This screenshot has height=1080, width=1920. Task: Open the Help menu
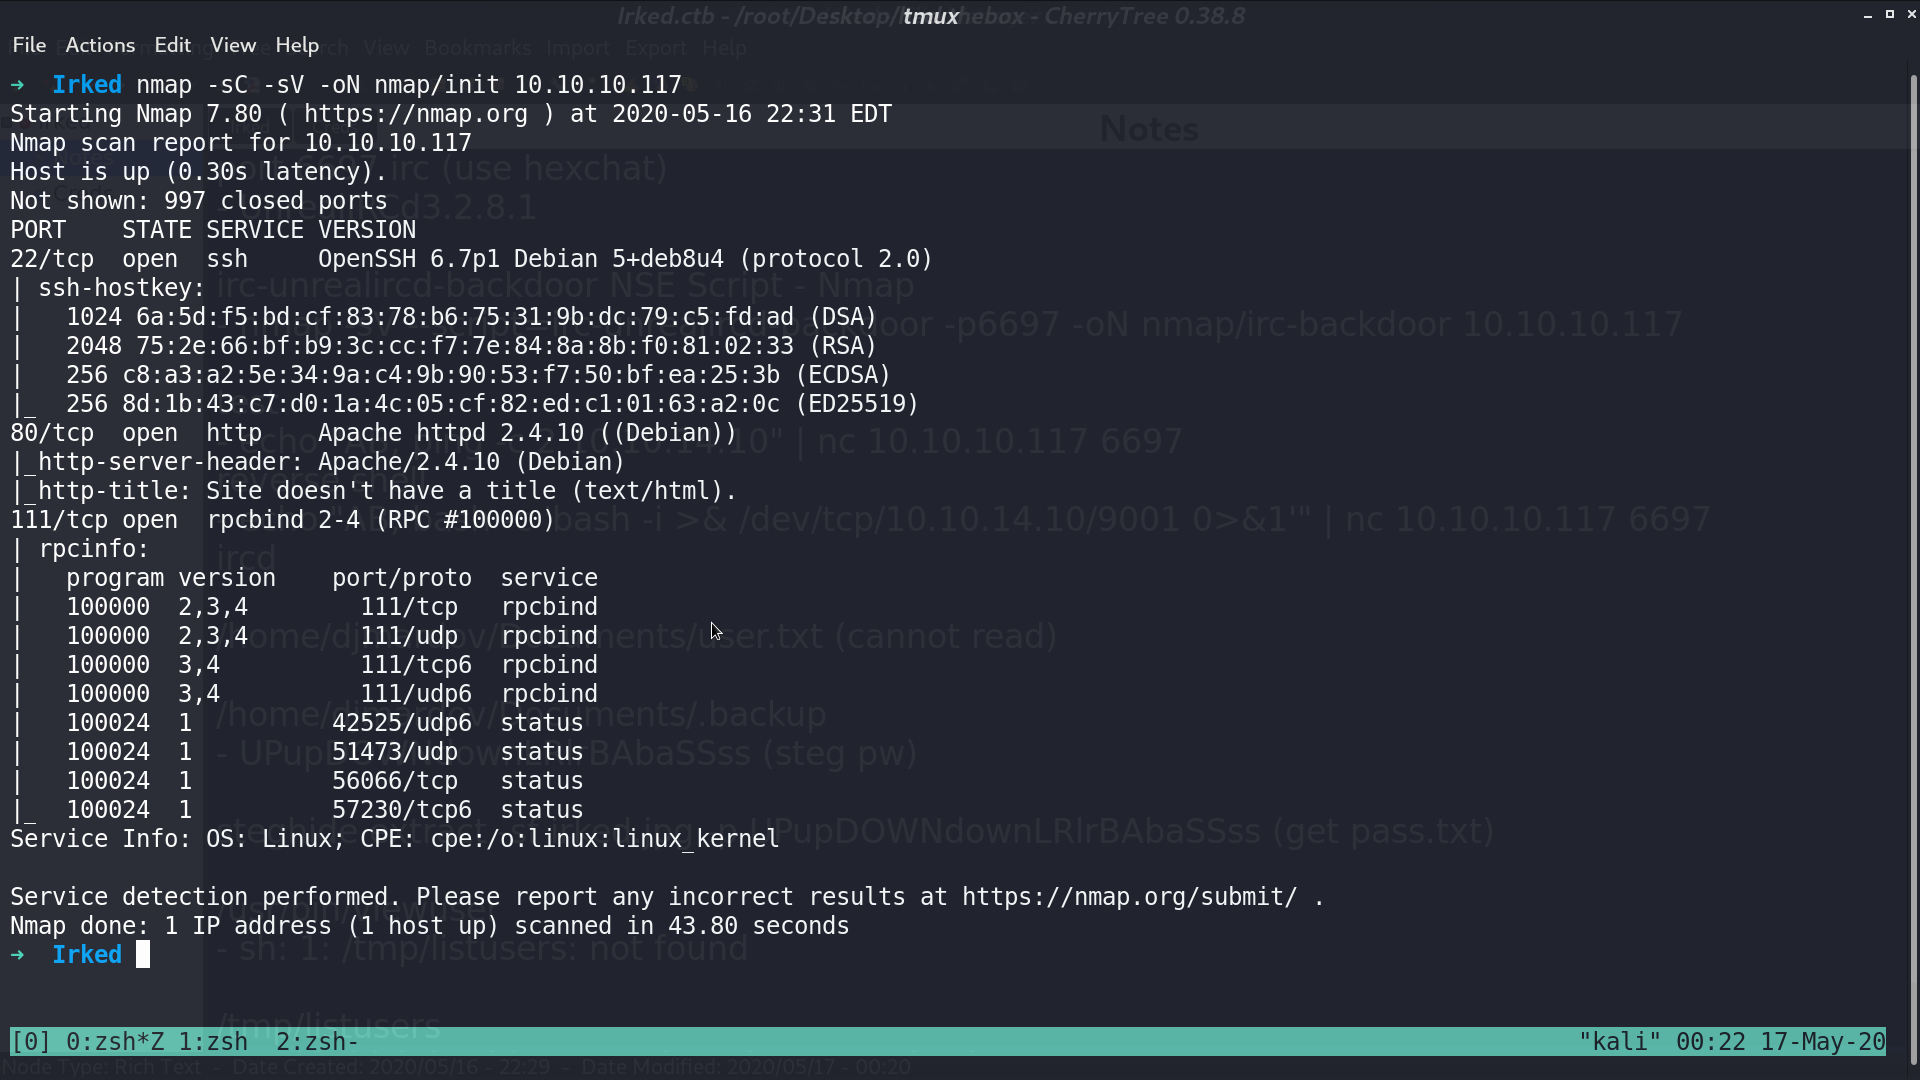[x=297, y=45]
